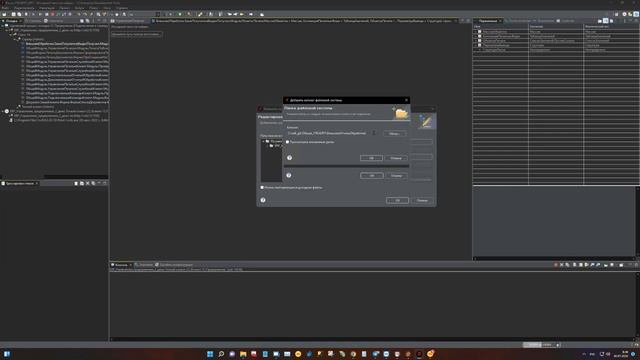Toggle the bottom checkbox in the rearmost dialog
This screenshot has width=640, height=360.
click(x=262, y=187)
